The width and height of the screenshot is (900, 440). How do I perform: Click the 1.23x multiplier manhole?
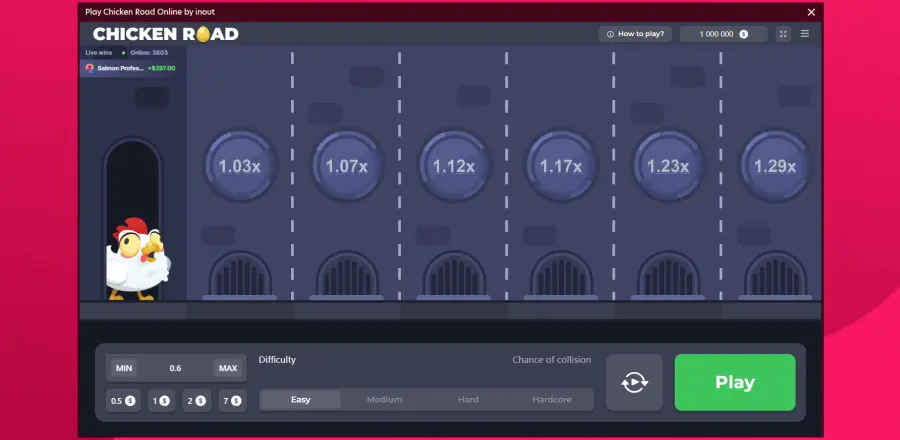[668, 166]
